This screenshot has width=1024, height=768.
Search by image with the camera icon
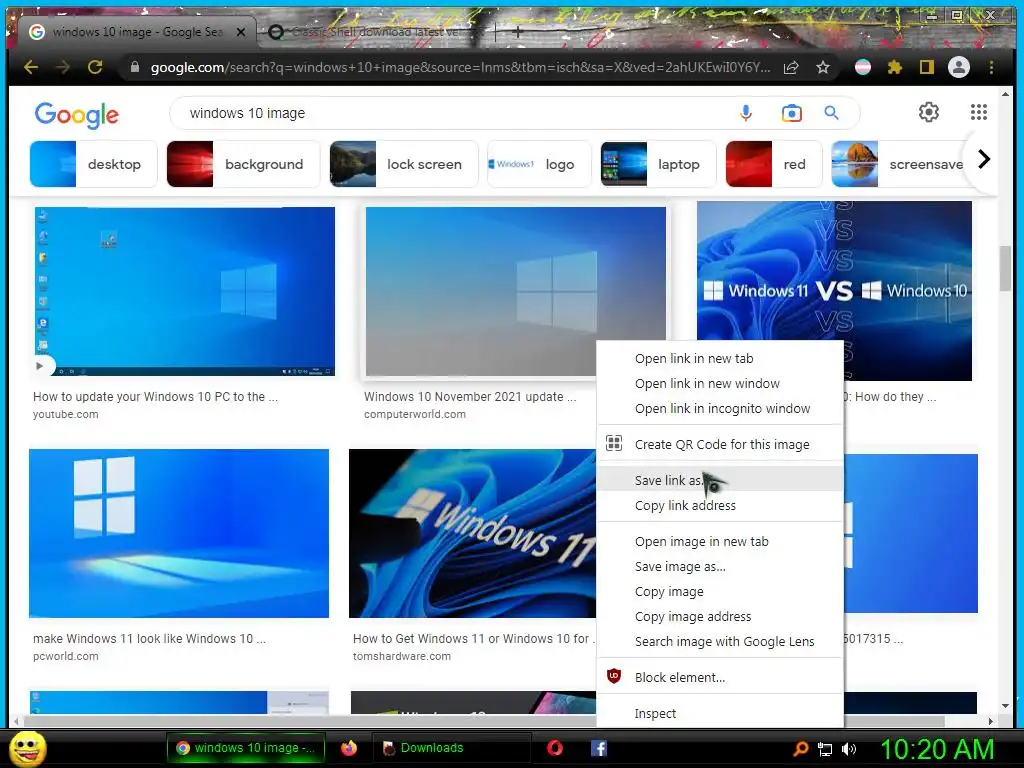pyautogui.click(x=792, y=113)
